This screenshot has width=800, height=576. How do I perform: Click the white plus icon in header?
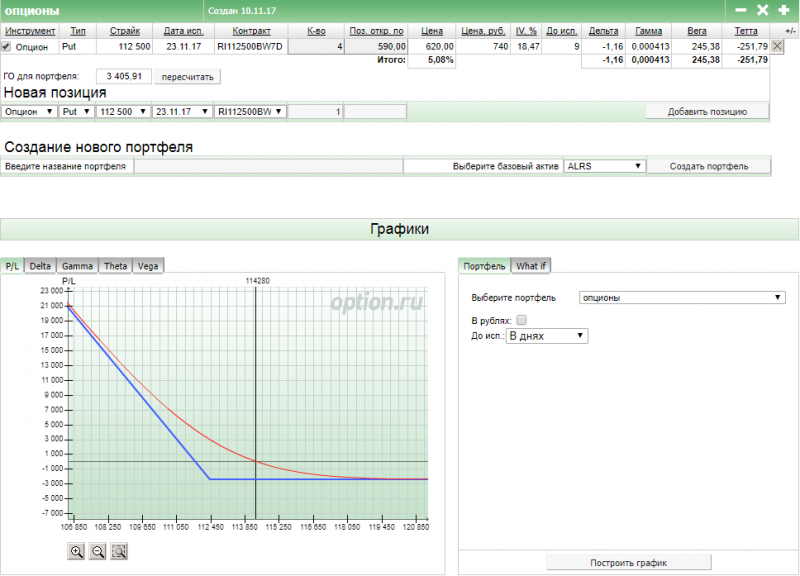pos(785,10)
